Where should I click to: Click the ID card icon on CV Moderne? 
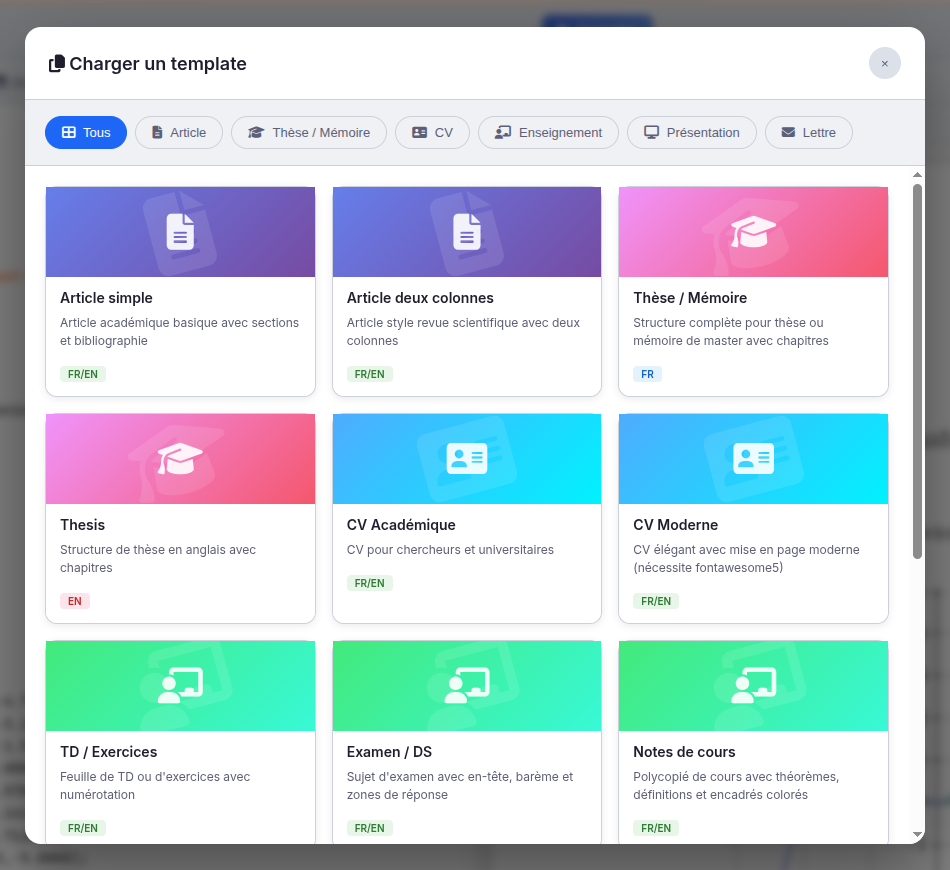click(x=753, y=459)
